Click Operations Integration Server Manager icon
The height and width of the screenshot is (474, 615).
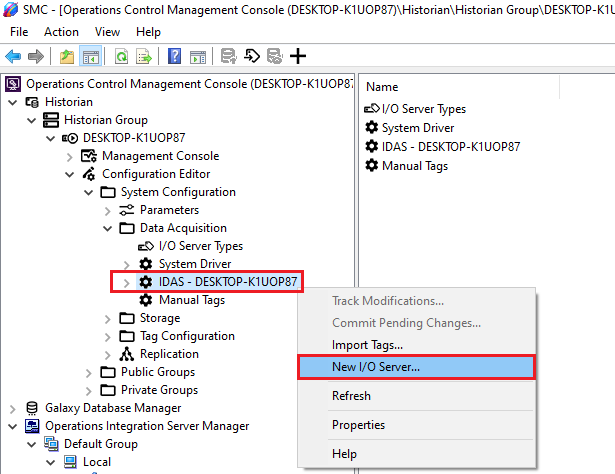tap(32, 426)
